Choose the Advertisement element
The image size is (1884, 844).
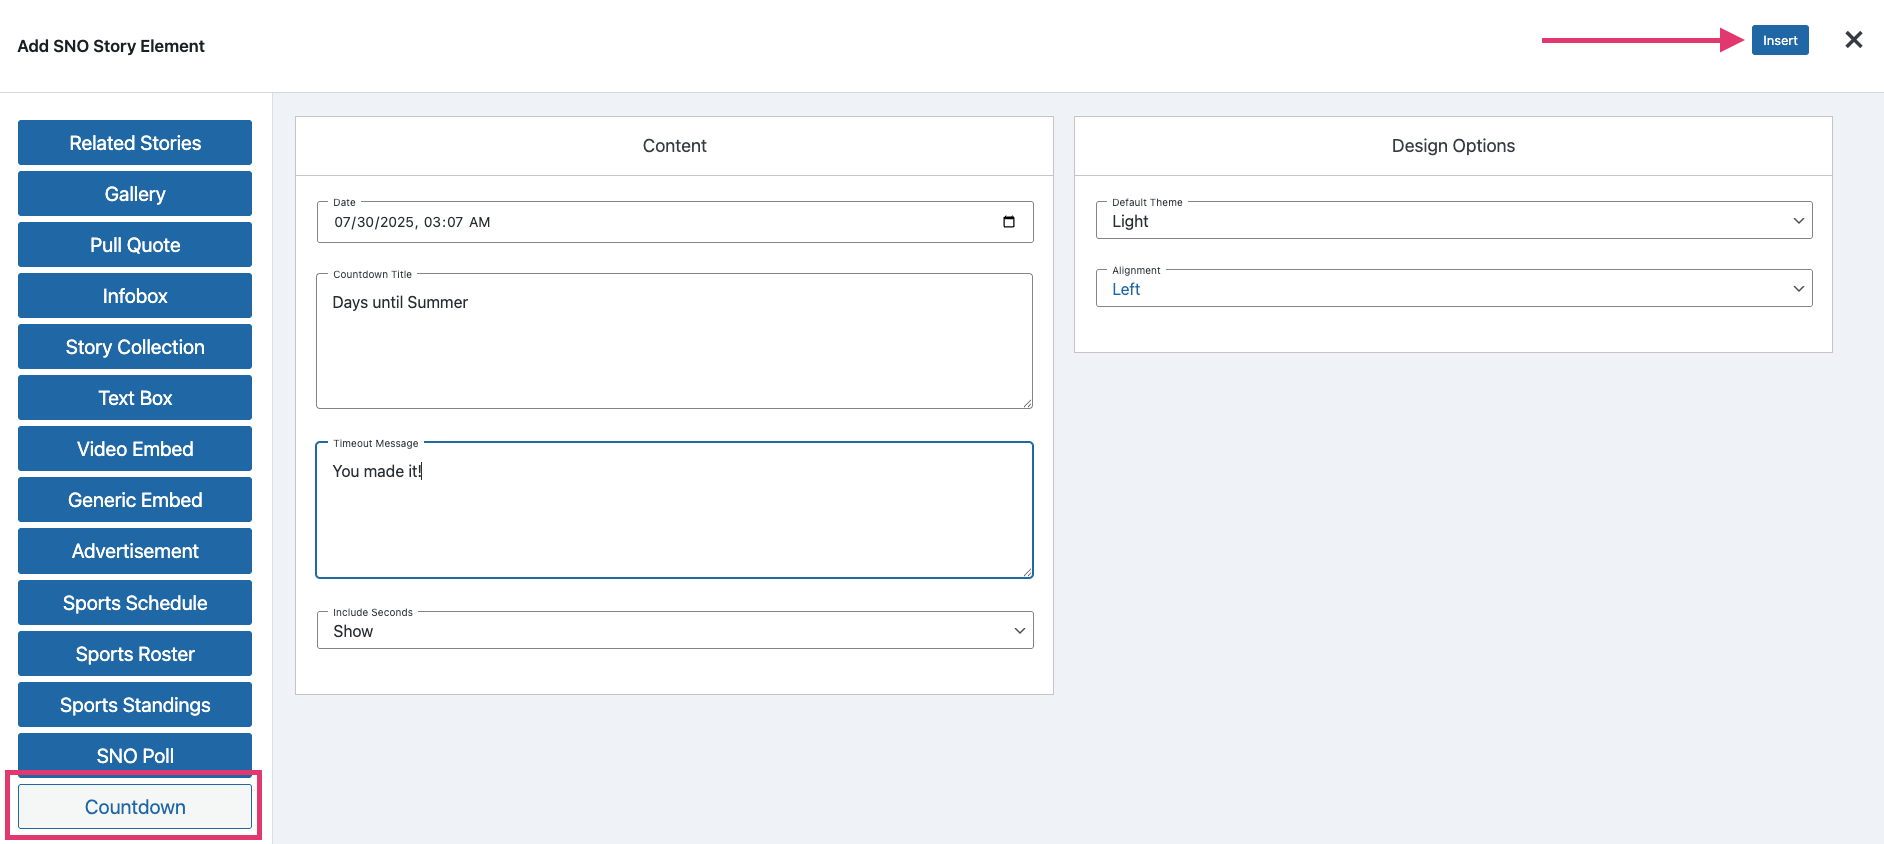135,551
